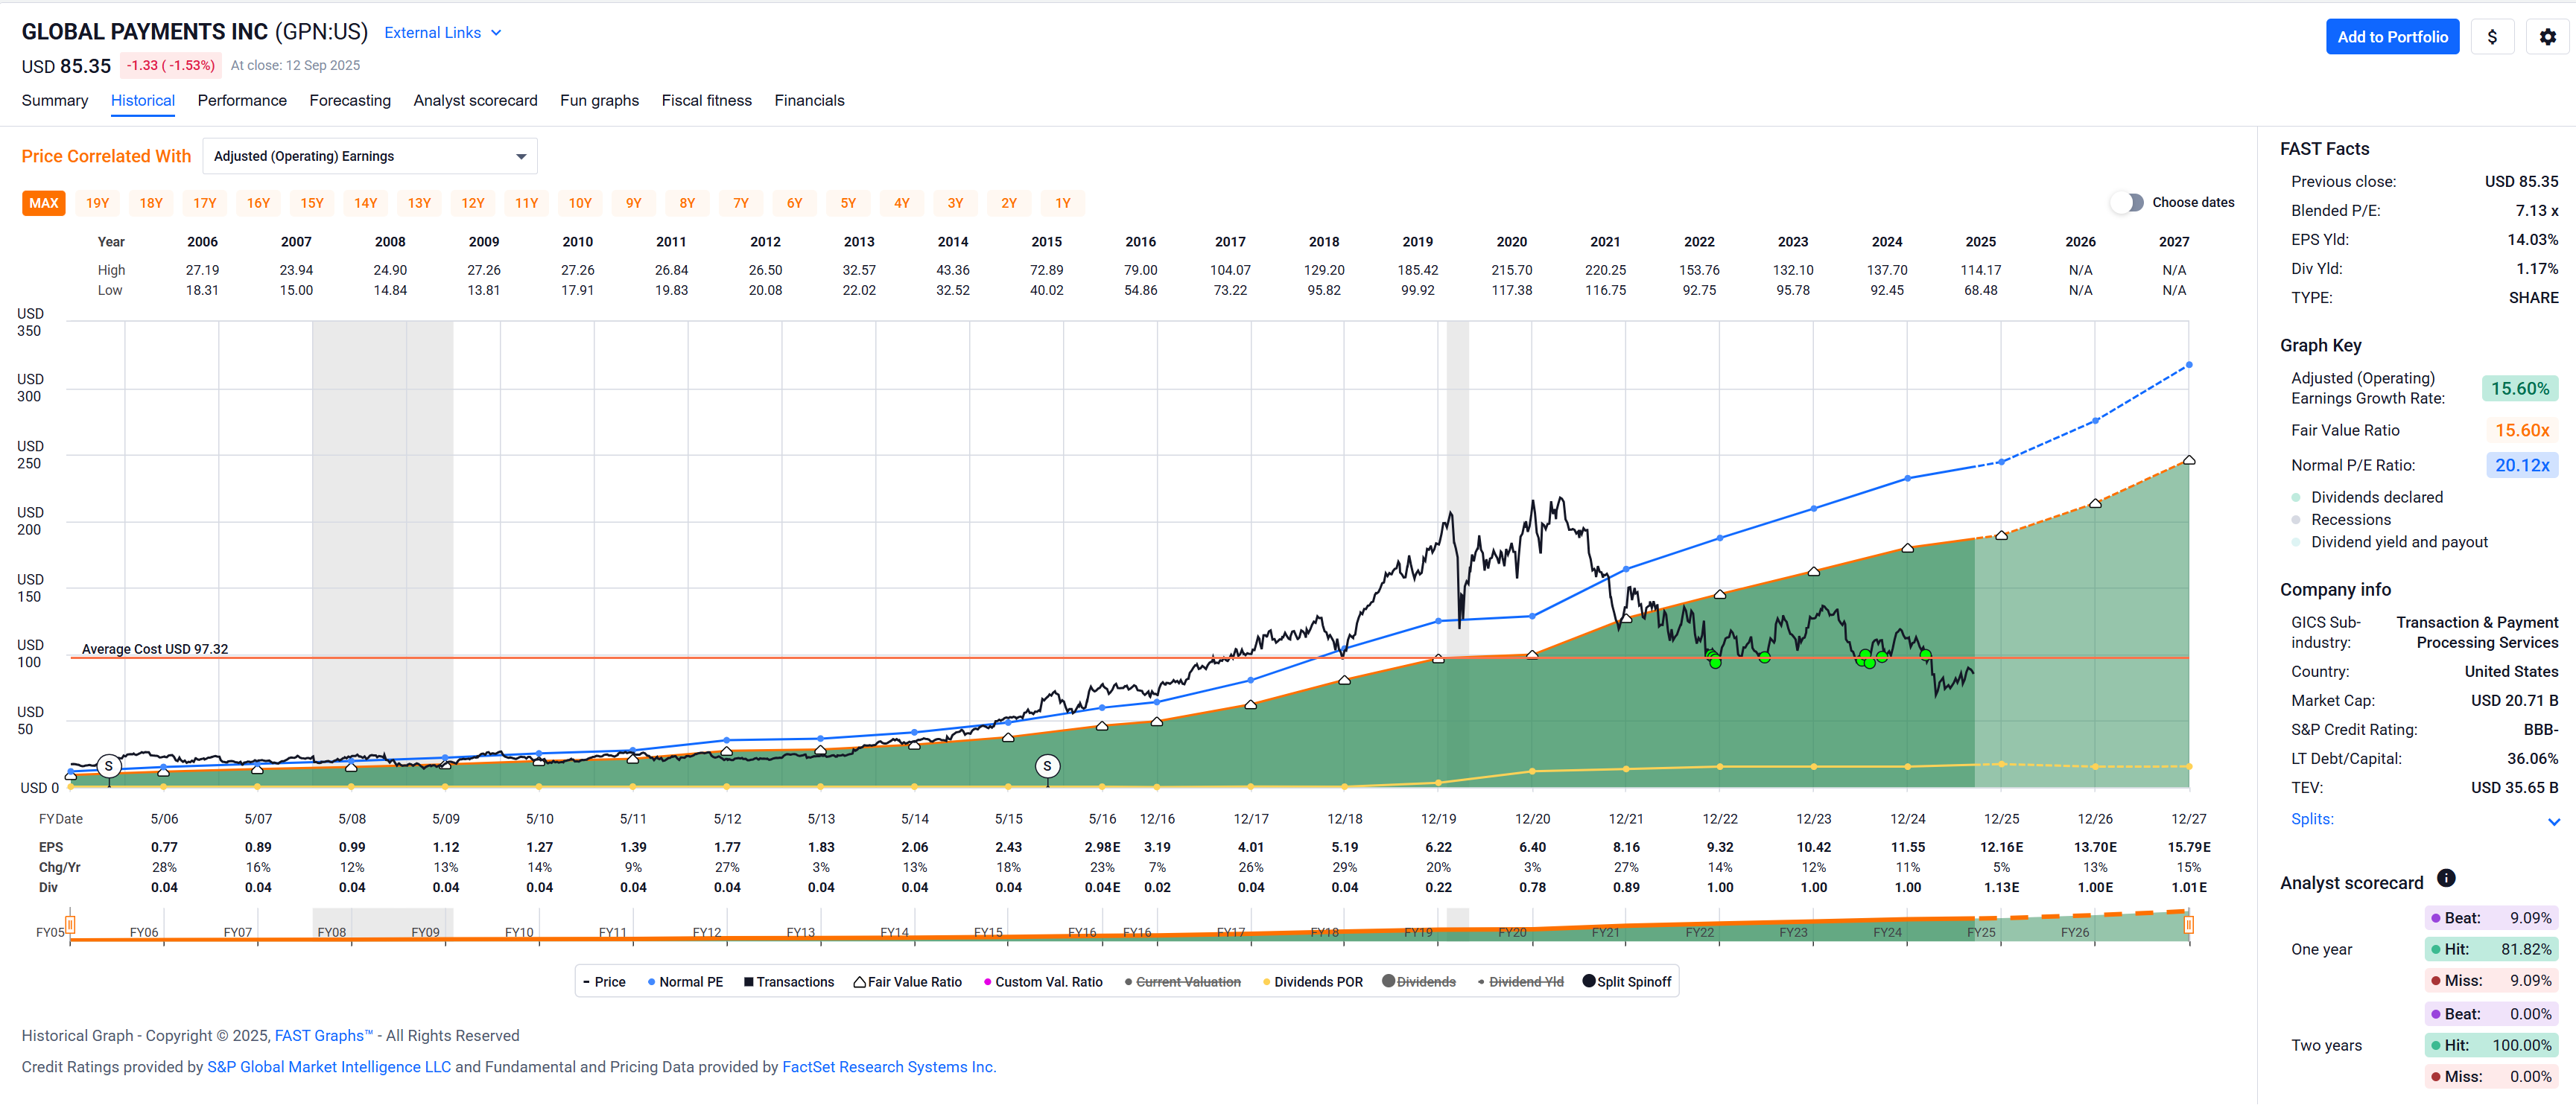
Task: Toggle the Transactions legend square
Action: click(x=748, y=984)
